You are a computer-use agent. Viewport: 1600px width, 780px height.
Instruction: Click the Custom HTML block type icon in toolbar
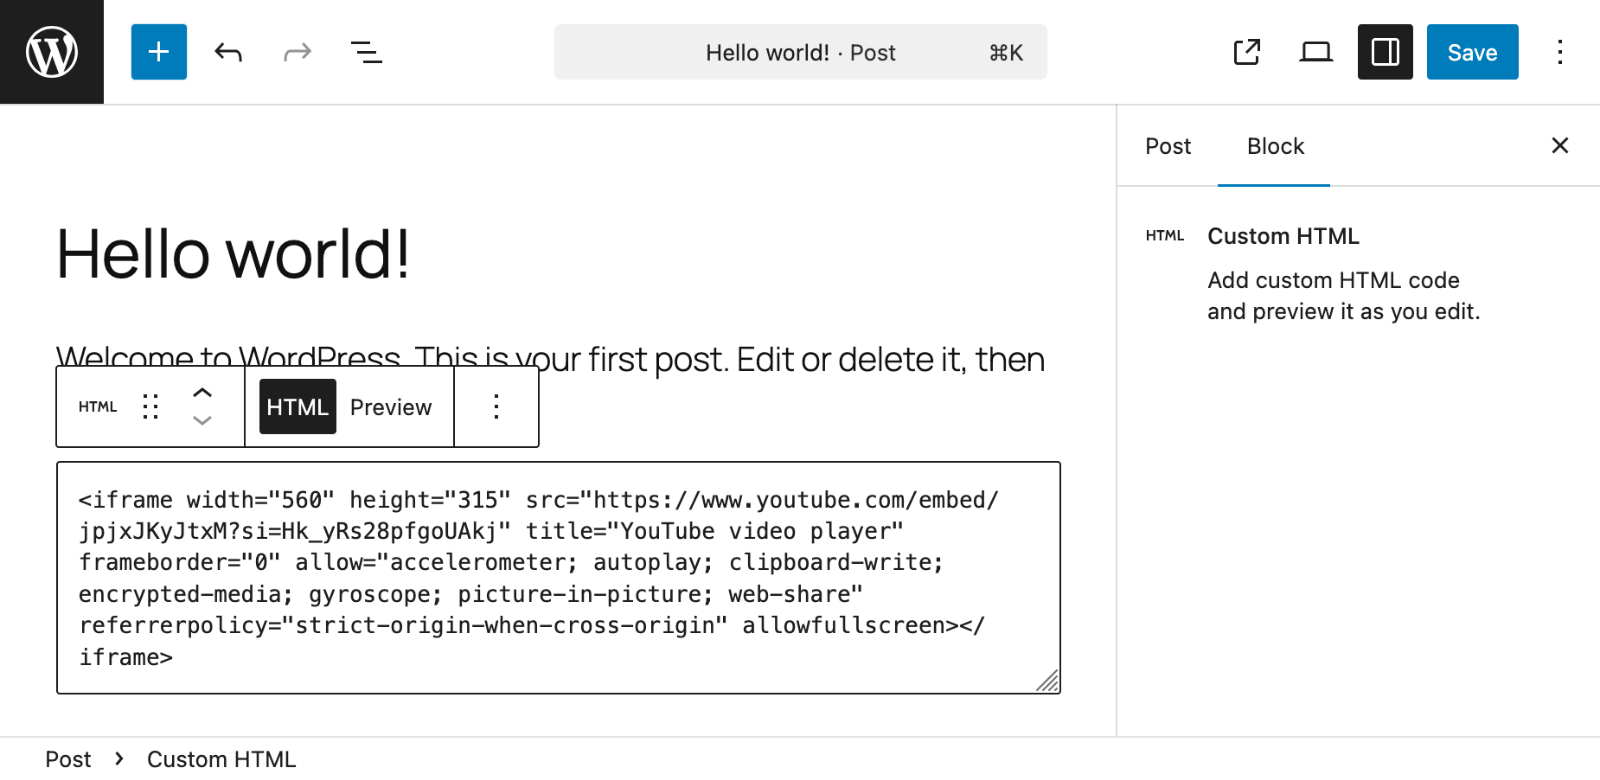tap(98, 407)
